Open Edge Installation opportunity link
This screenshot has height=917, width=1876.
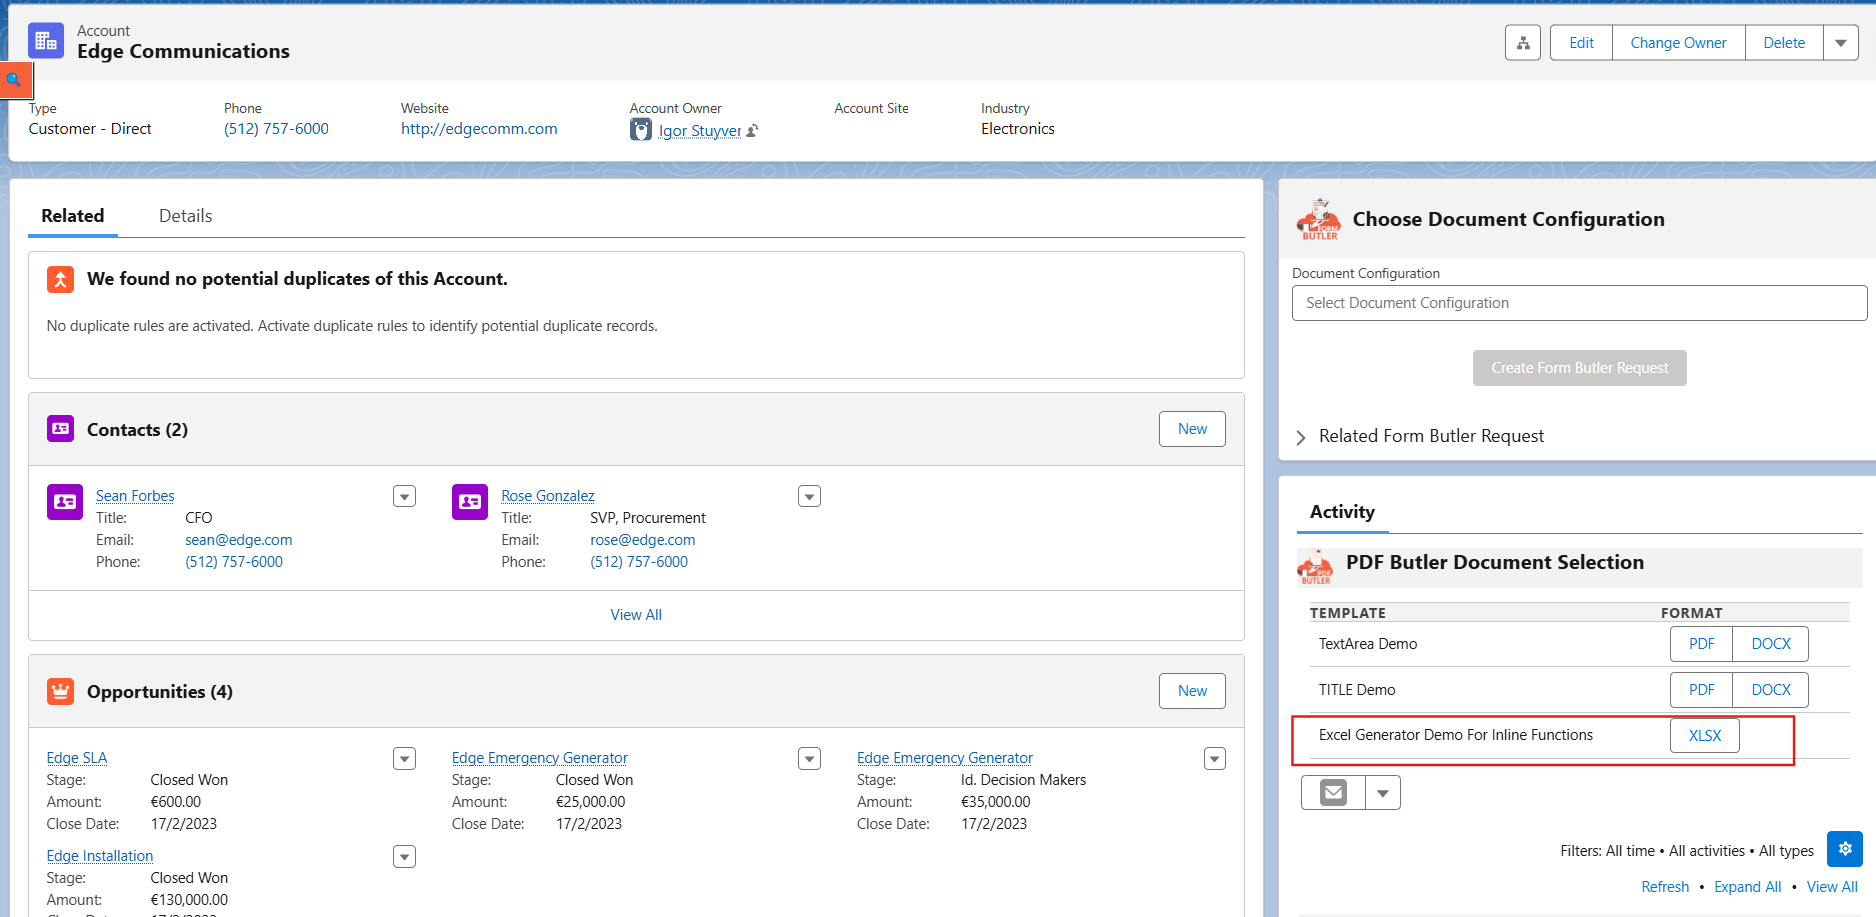[100, 856]
